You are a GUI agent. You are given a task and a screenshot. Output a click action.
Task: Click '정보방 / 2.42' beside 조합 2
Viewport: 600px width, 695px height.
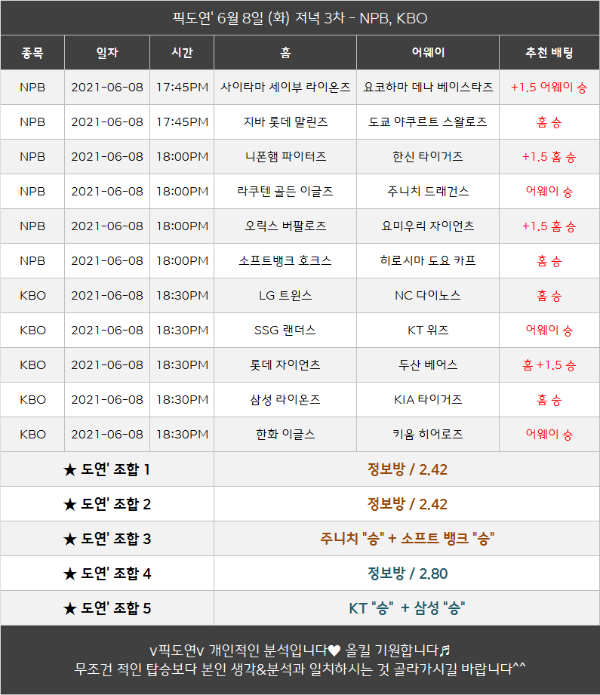coord(407,504)
